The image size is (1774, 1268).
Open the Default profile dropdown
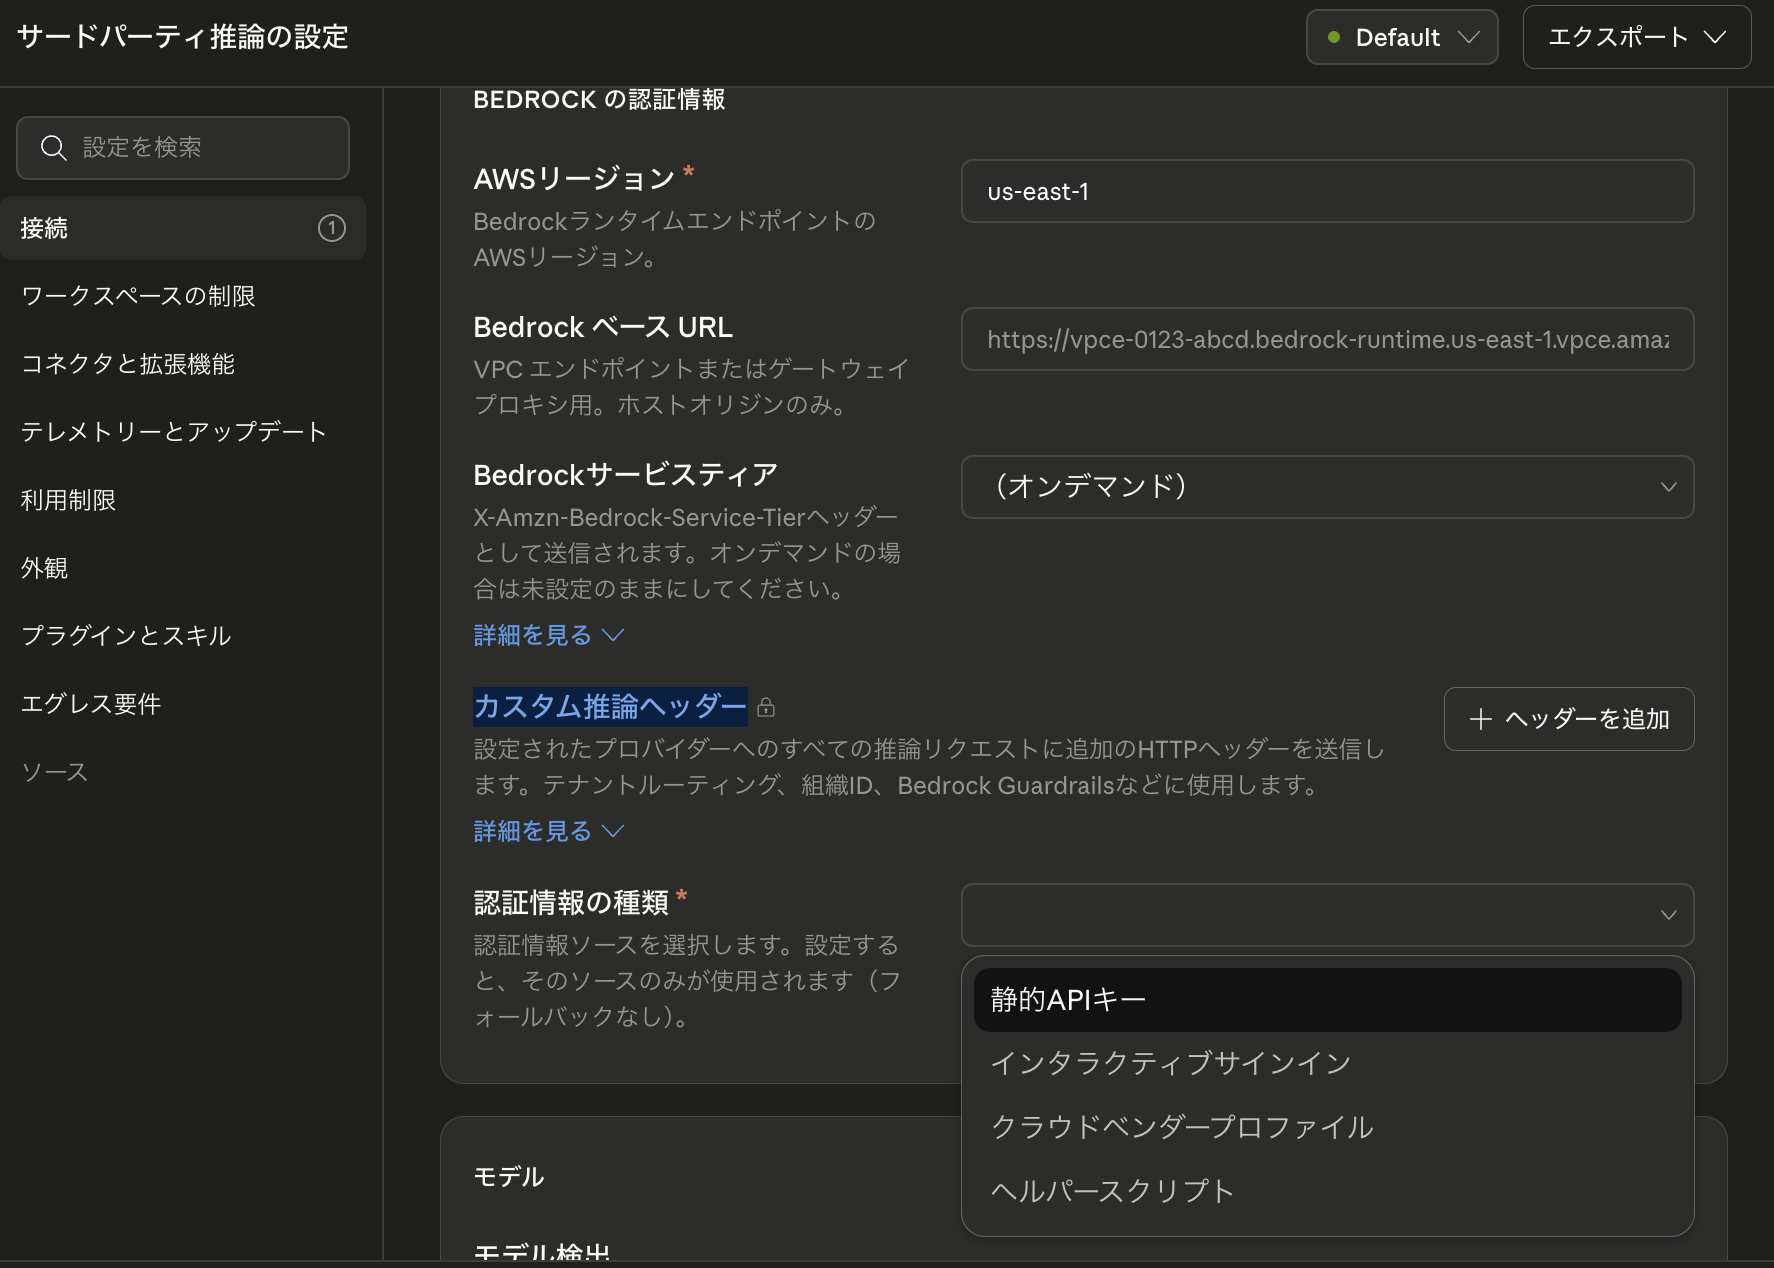[x=1402, y=38]
